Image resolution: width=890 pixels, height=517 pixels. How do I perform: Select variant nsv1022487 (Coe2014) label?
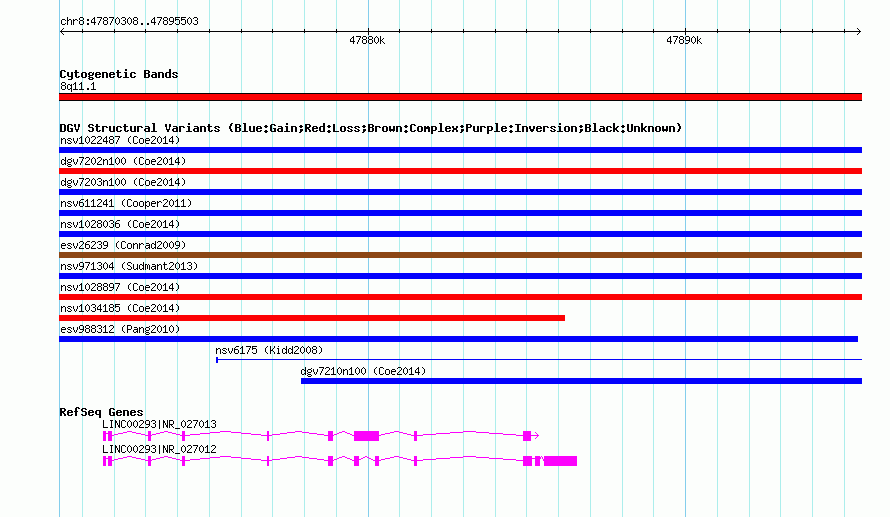coord(120,140)
